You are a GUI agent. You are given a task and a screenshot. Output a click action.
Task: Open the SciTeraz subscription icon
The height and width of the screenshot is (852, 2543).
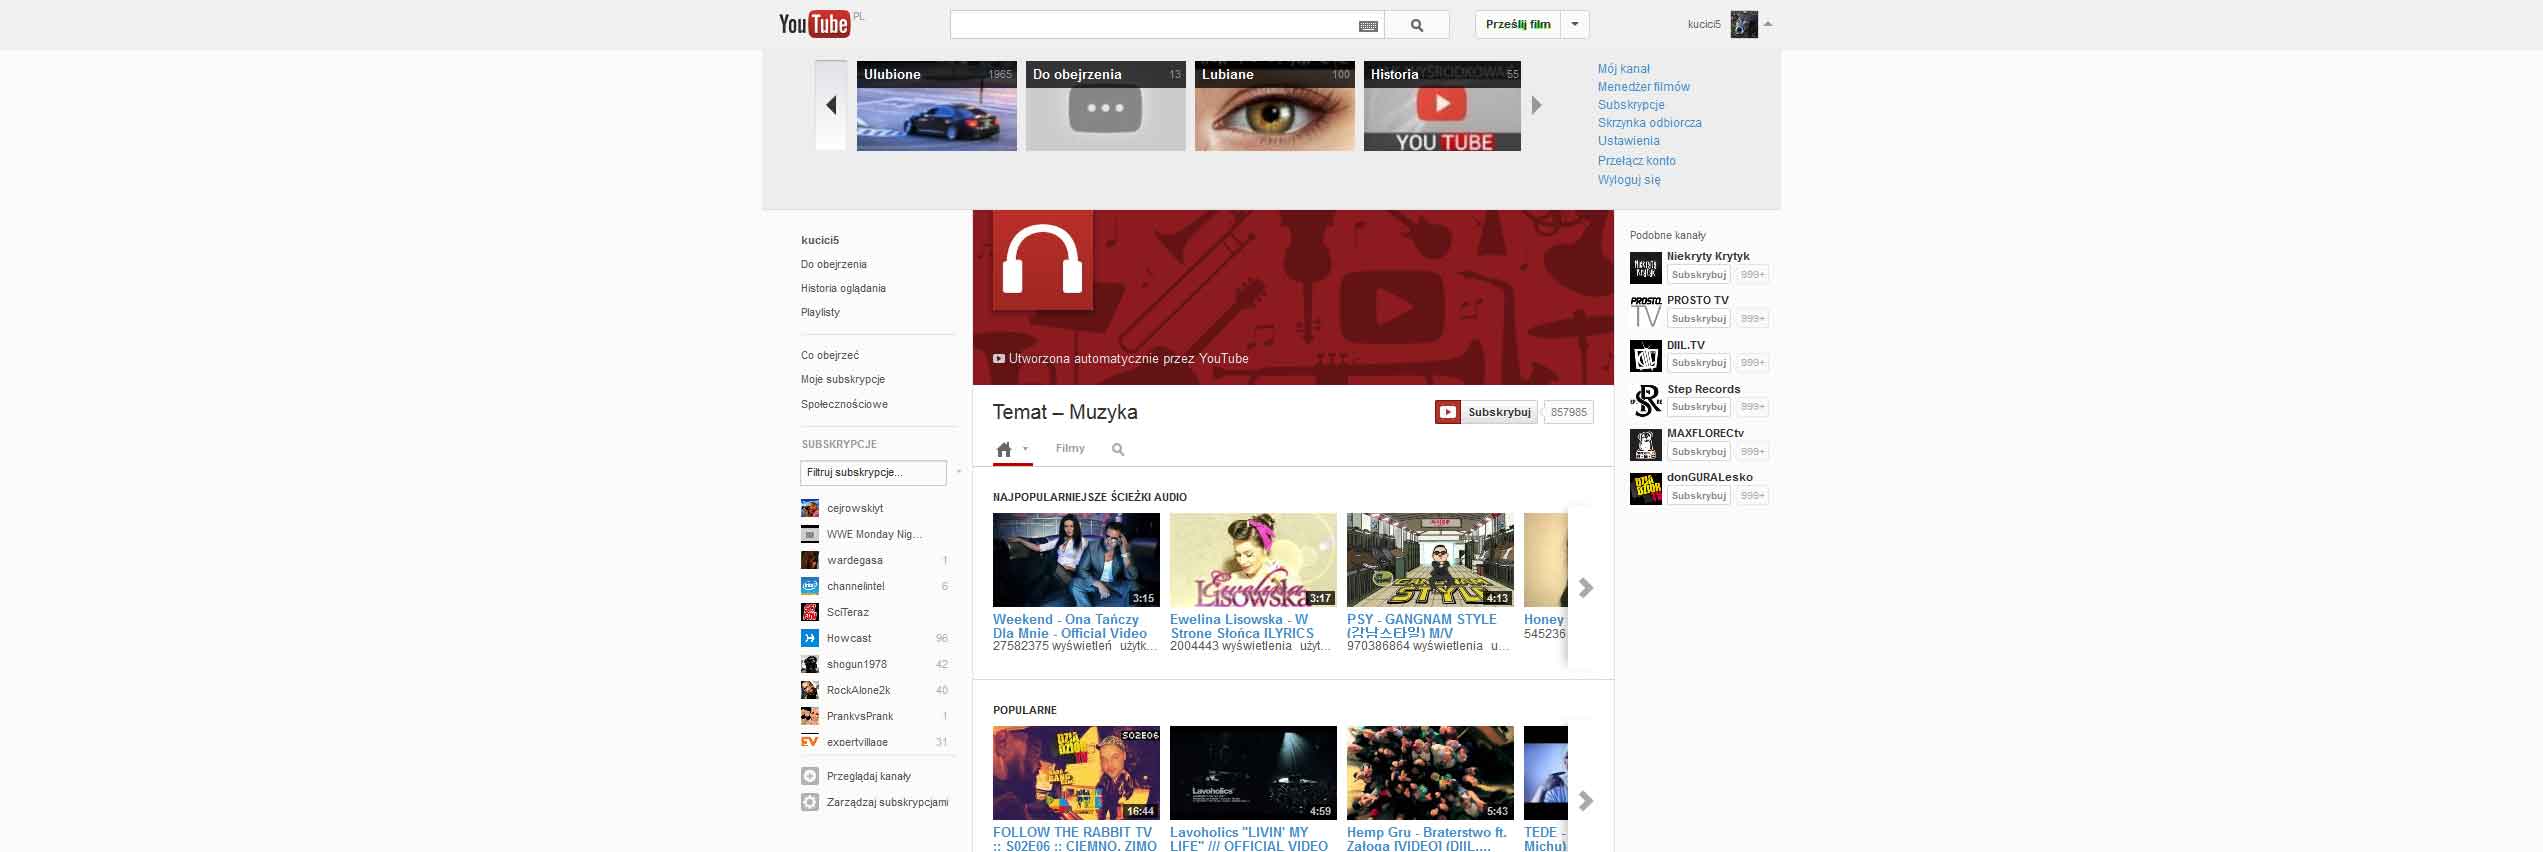tap(810, 612)
